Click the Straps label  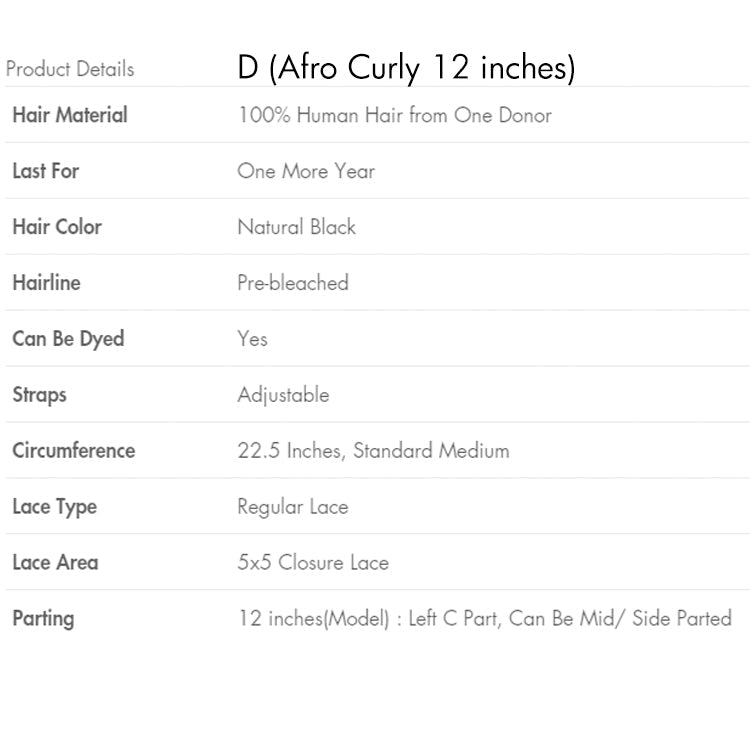coord(39,395)
